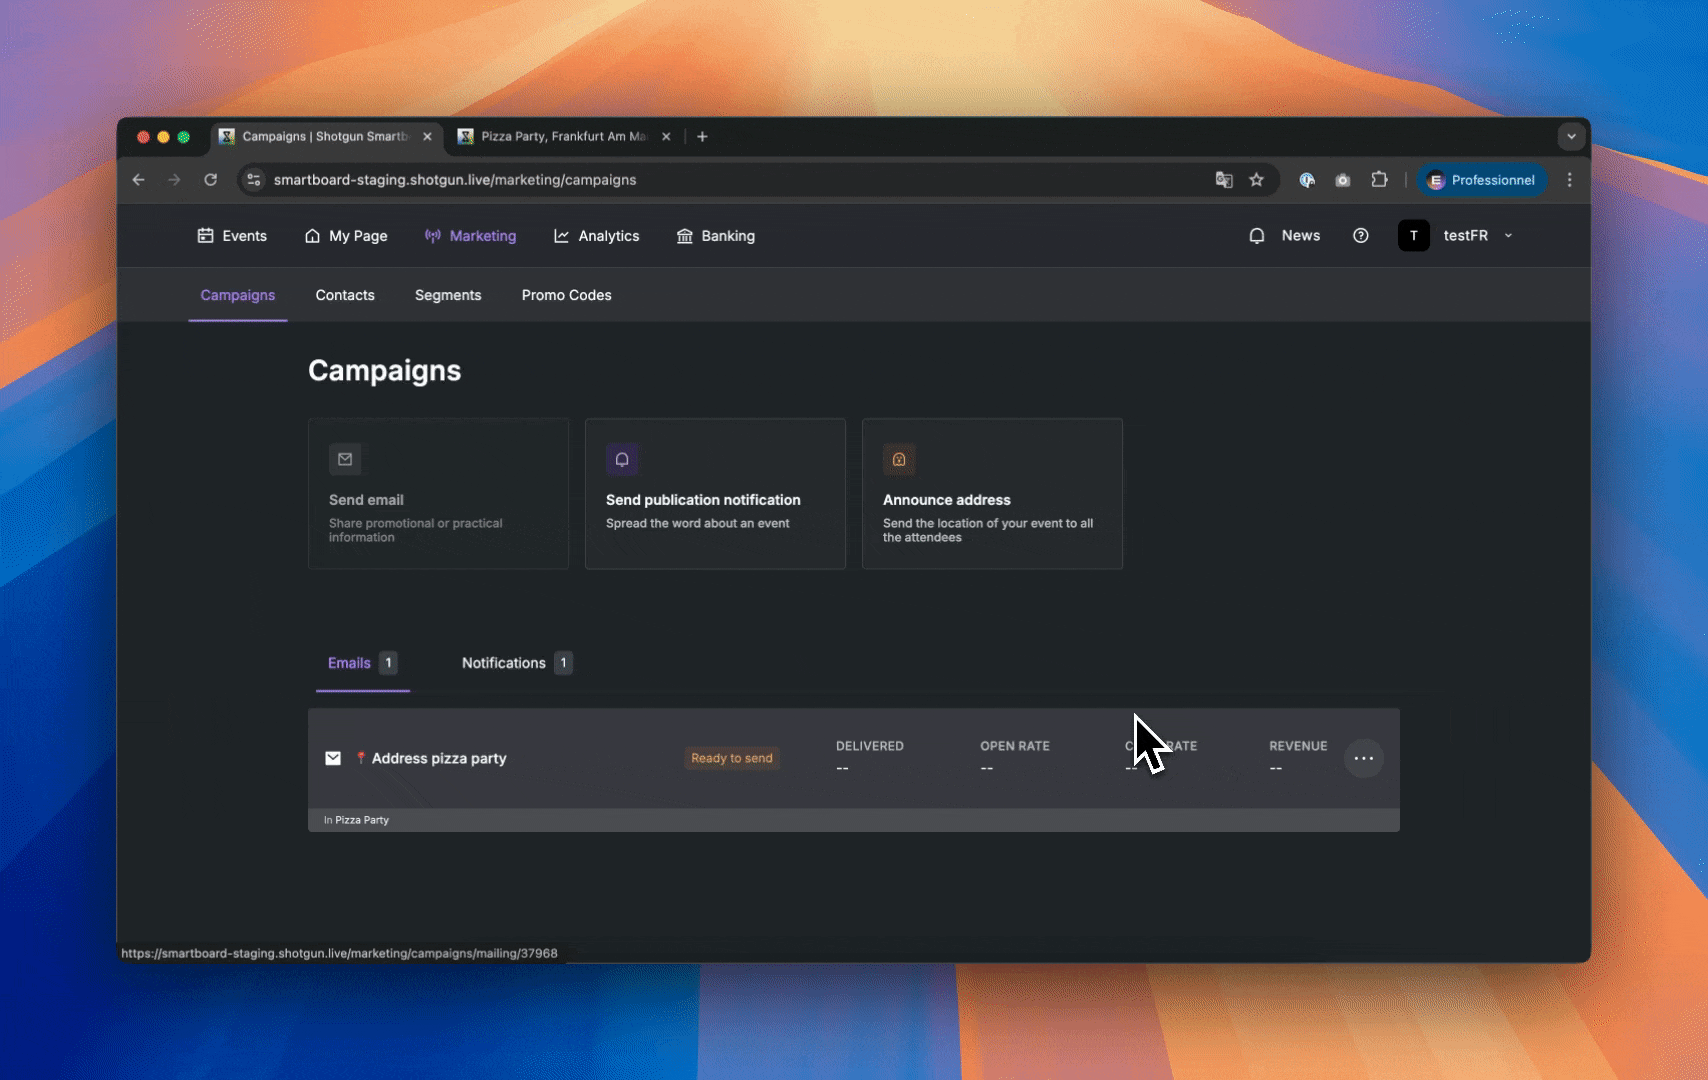Image resolution: width=1708 pixels, height=1080 pixels.
Task: Click the browser forward arrow
Action: click(x=174, y=180)
